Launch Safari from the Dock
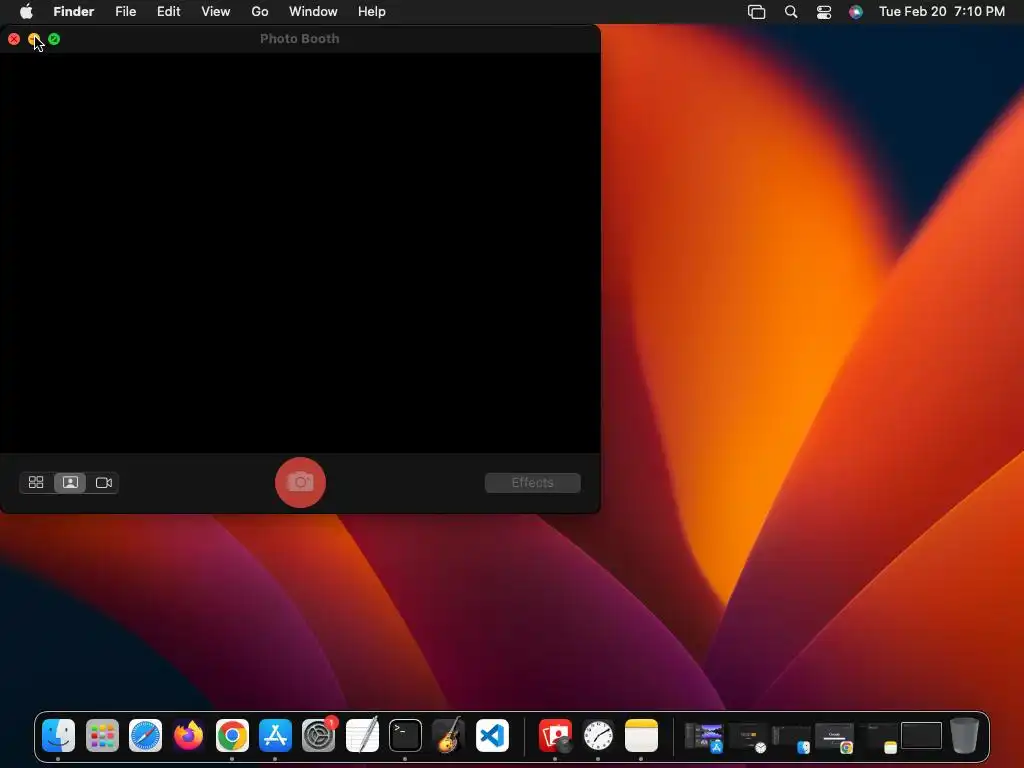Image resolution: width=1024 pixels, height=768 pixels. [x=145, y=736]
